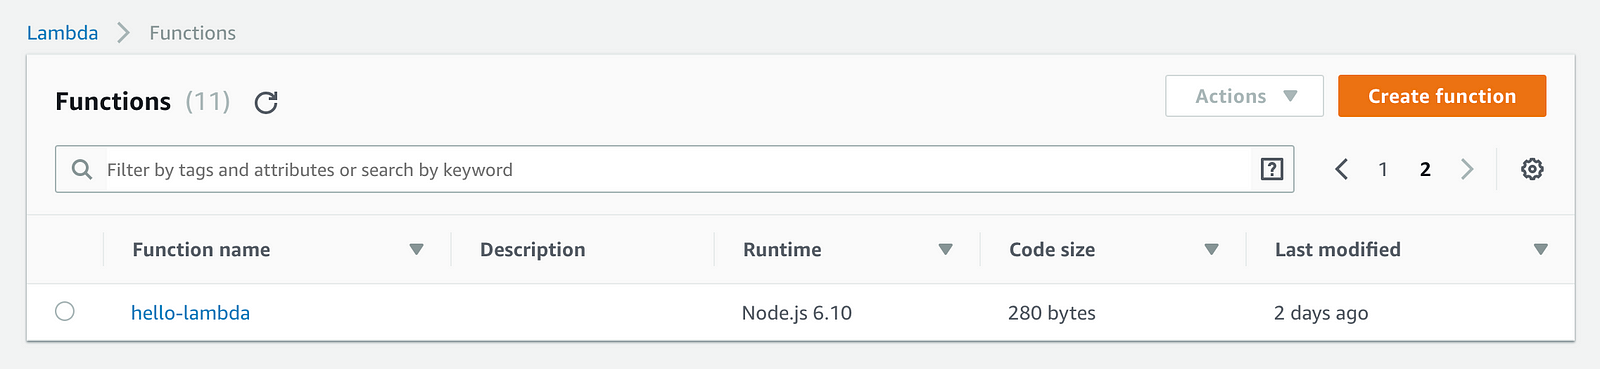
Task: Click the Create function button
Action: tap(1442, 96)
